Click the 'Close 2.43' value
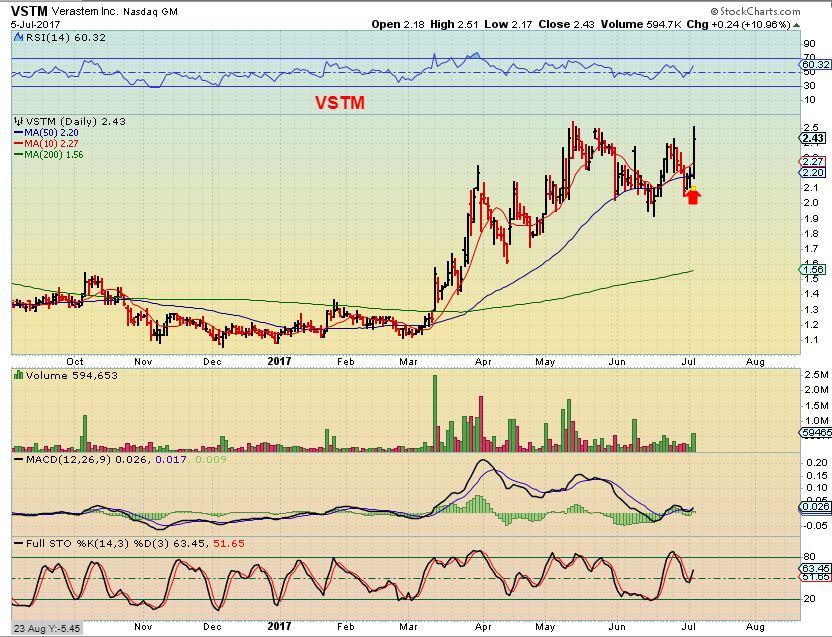 tap(566, 24)
